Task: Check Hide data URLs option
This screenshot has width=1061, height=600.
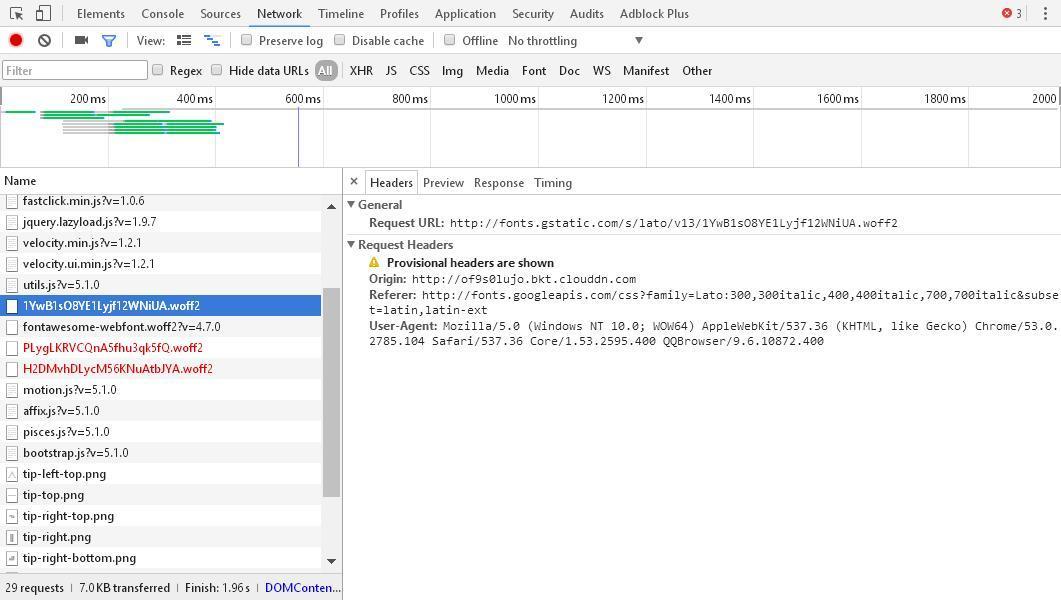Action: click(217, 70)
